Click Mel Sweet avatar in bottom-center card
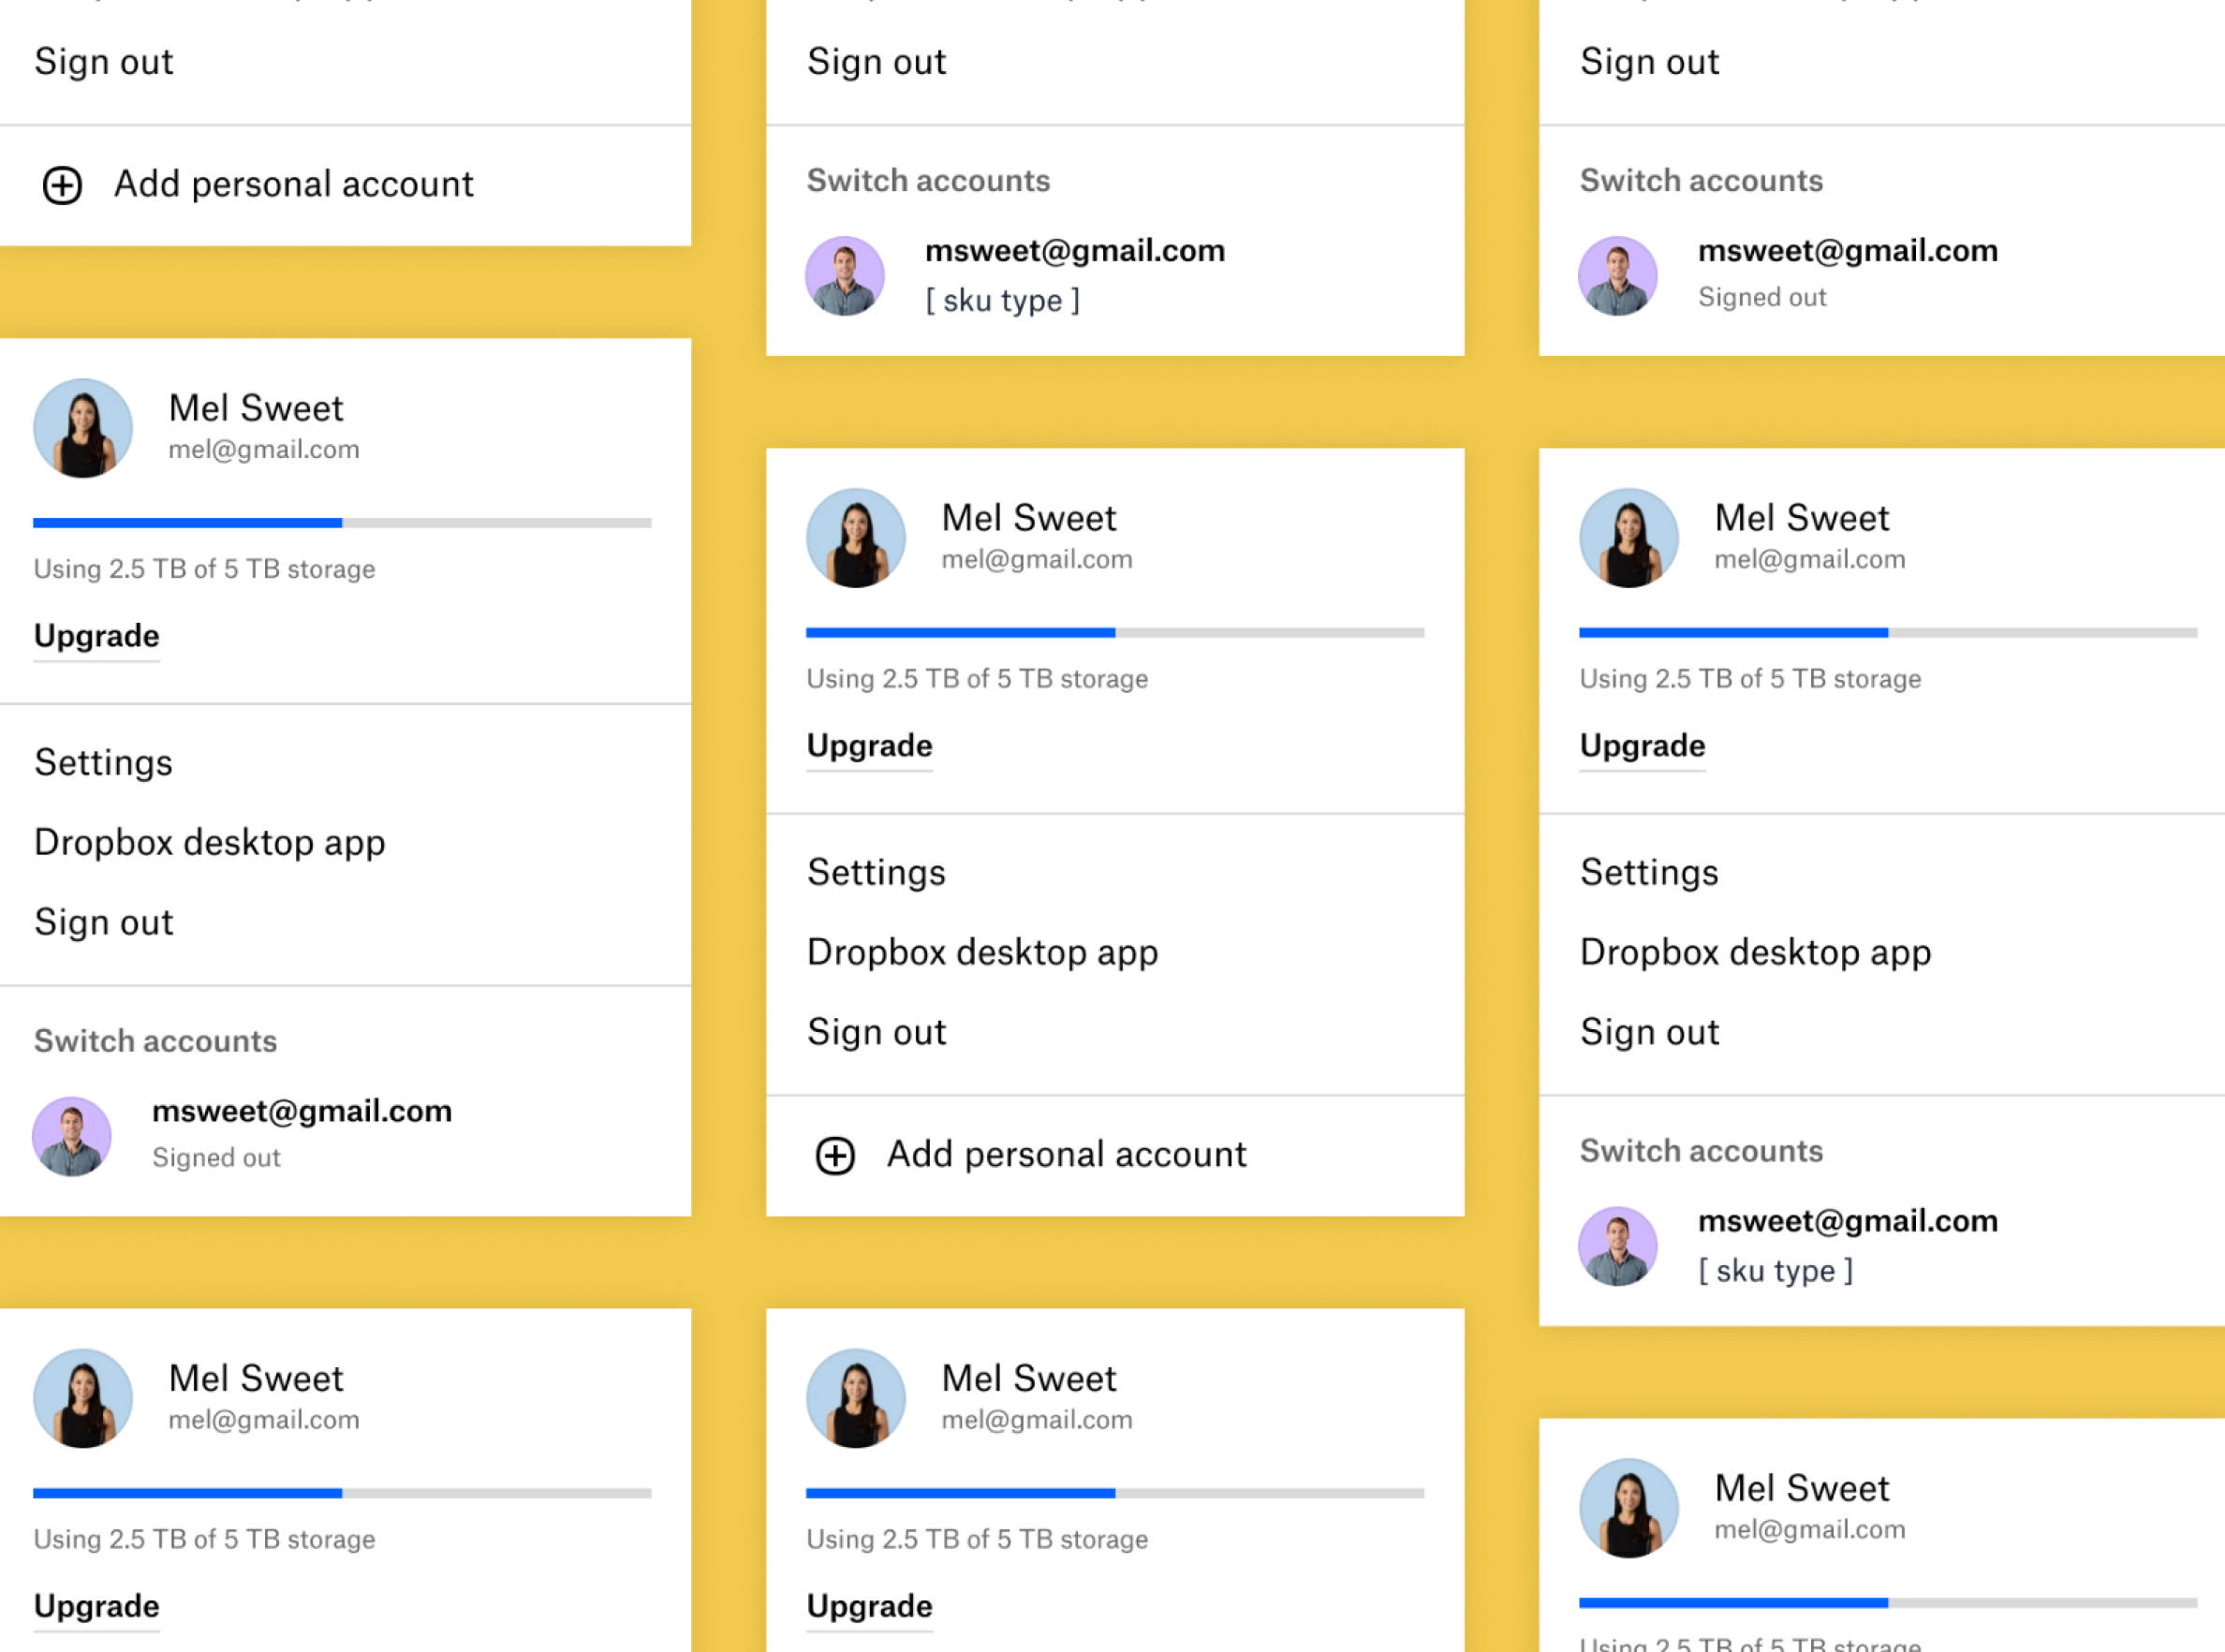This screenshot has height=1652, width=2225. pyautogui.click(x=856, y=1398)
